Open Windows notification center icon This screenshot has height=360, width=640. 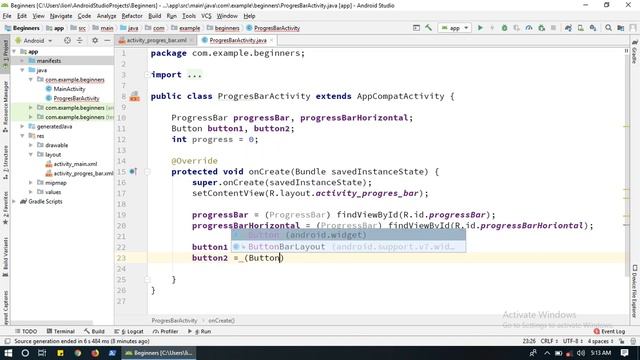[x=624, y=353]
